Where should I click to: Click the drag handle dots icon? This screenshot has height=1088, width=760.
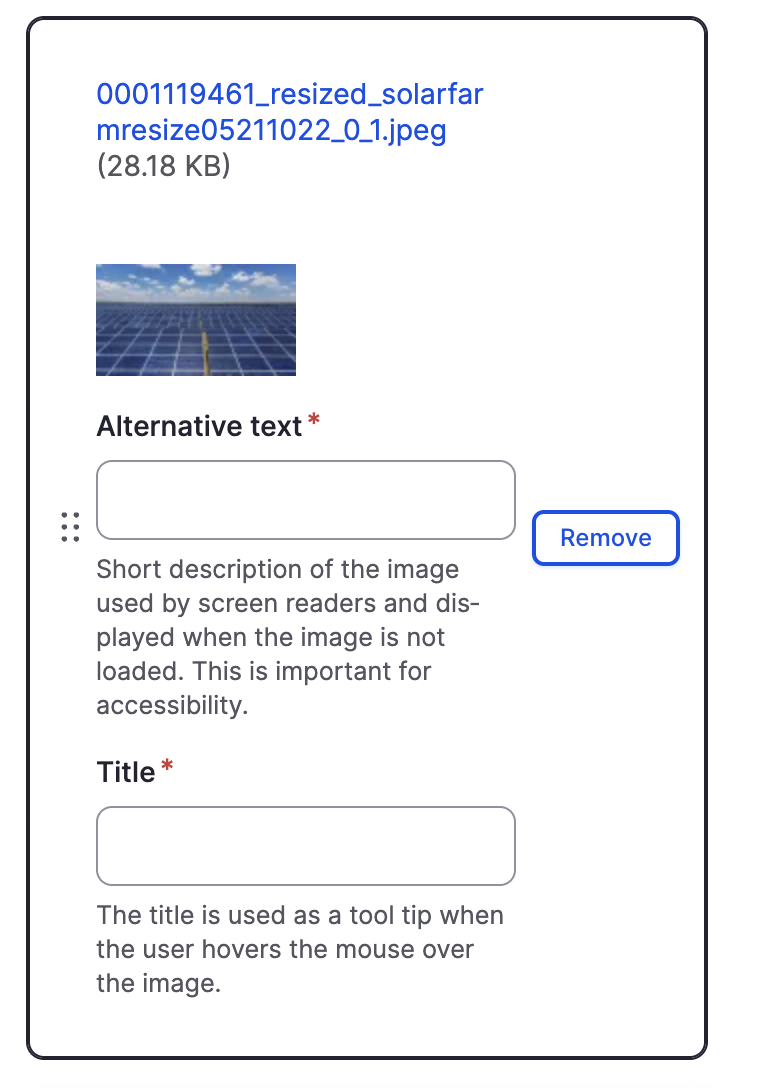[70, 526]
